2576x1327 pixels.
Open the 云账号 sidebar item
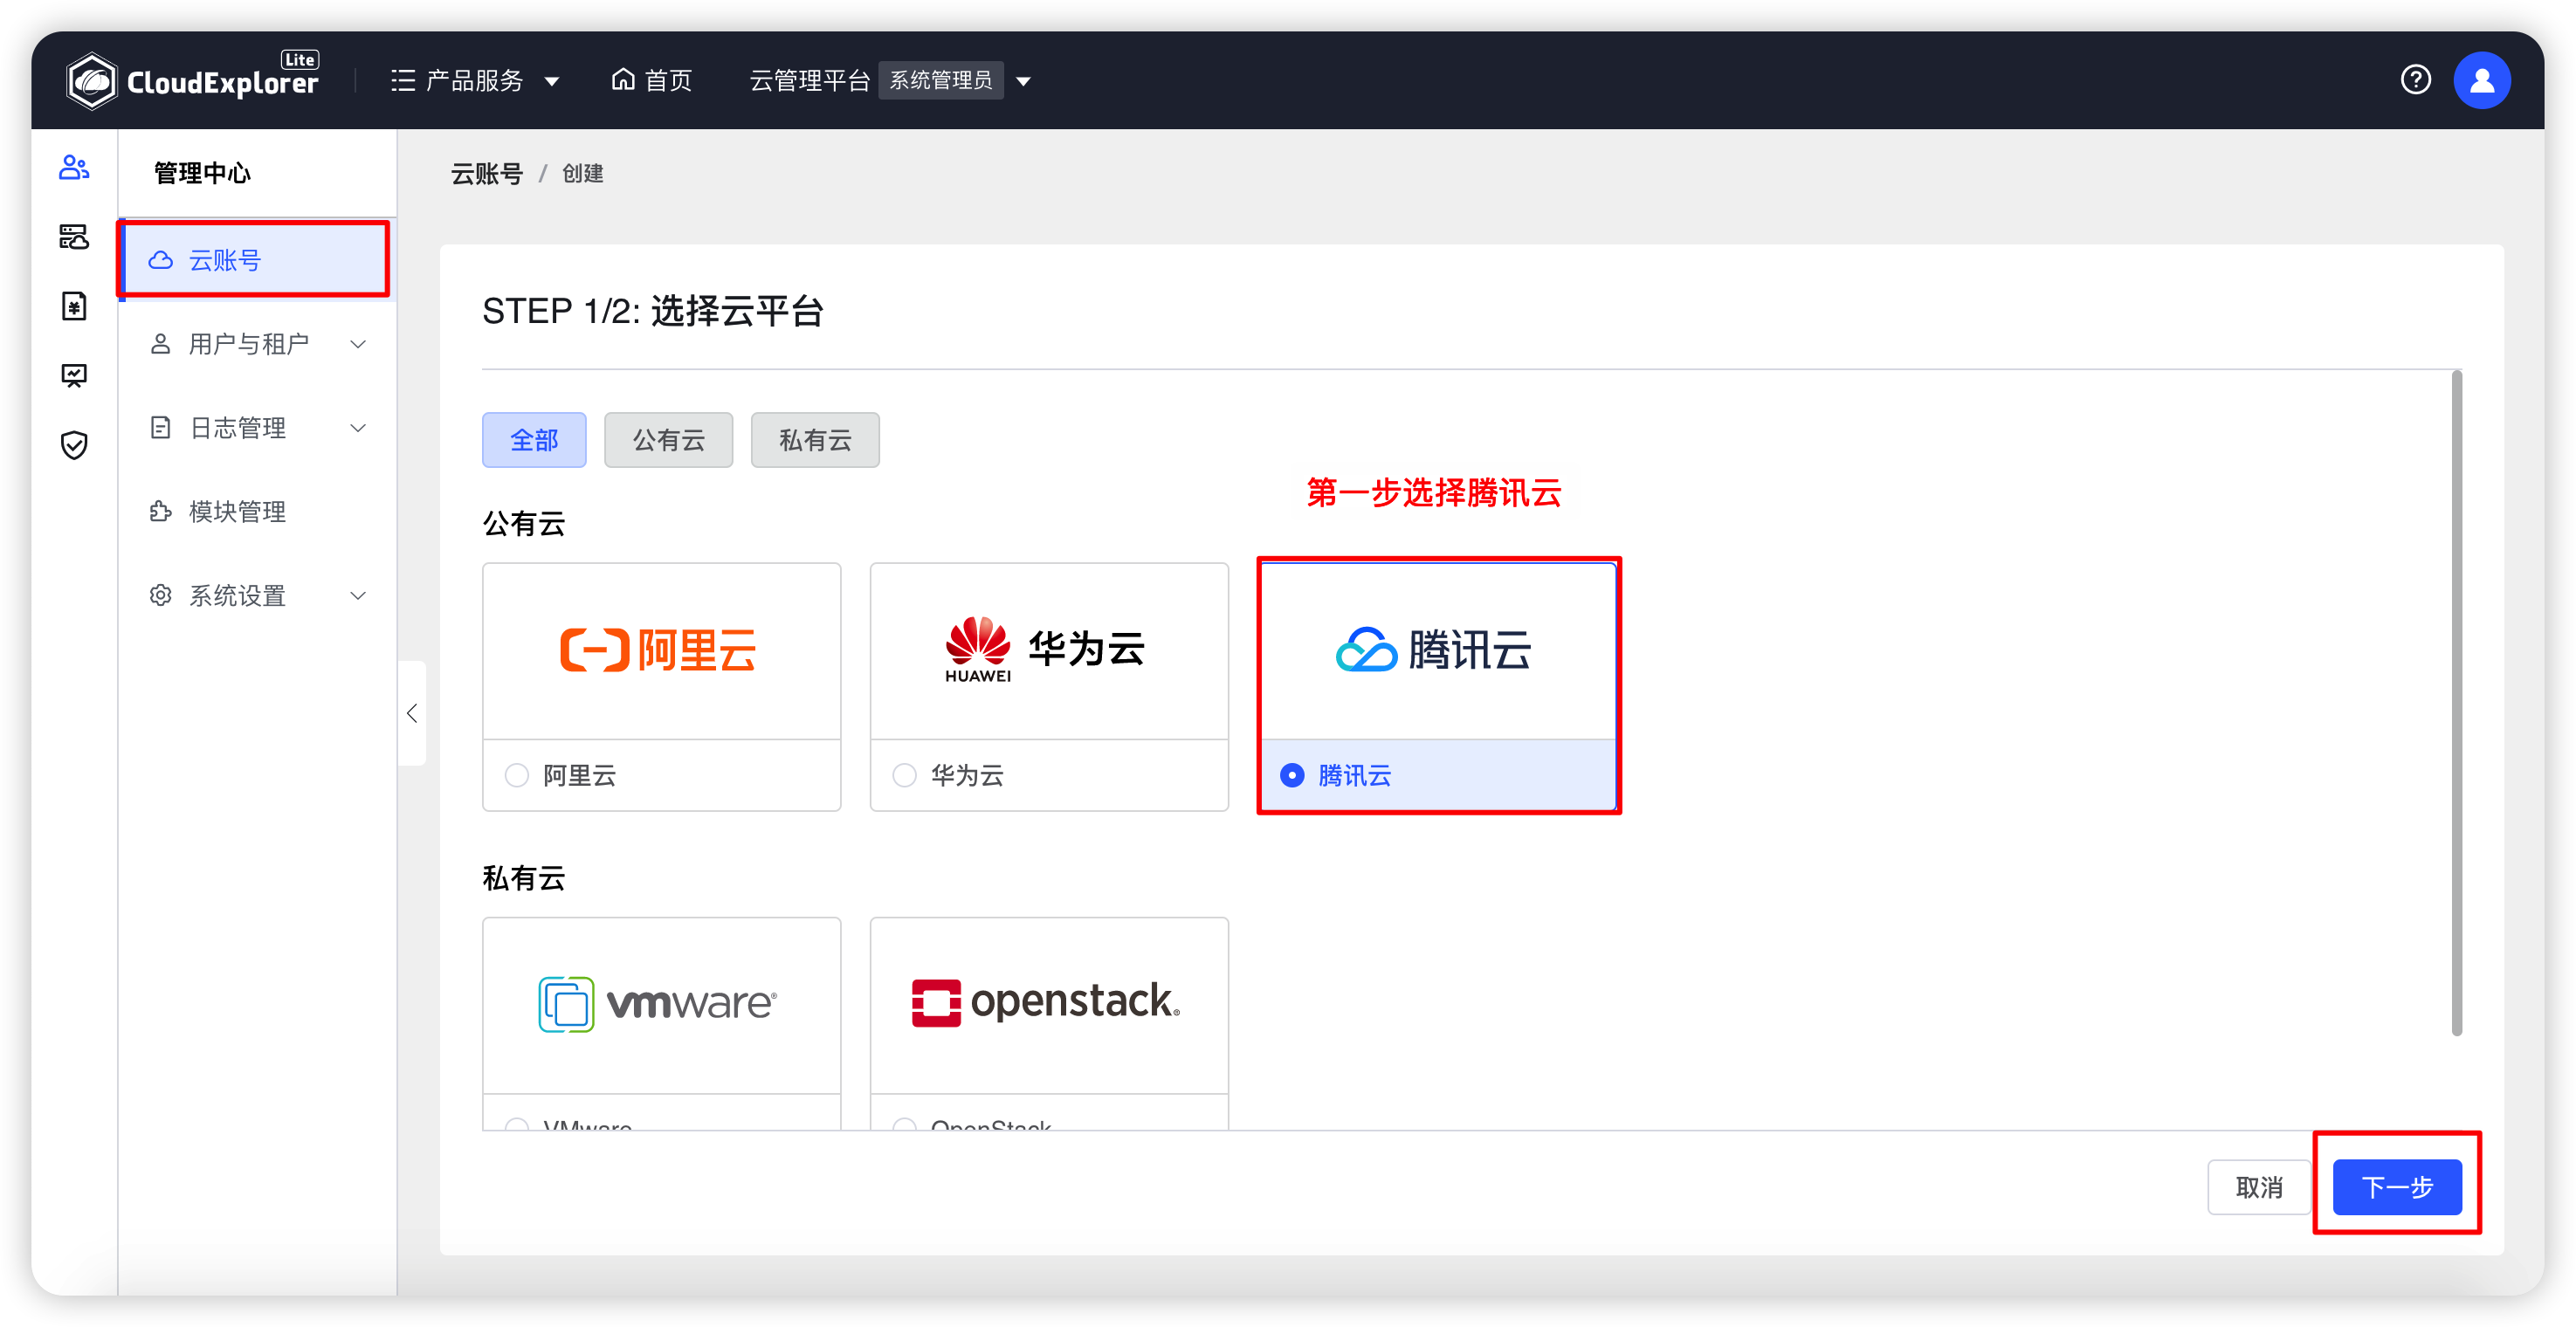pos(258,260)
